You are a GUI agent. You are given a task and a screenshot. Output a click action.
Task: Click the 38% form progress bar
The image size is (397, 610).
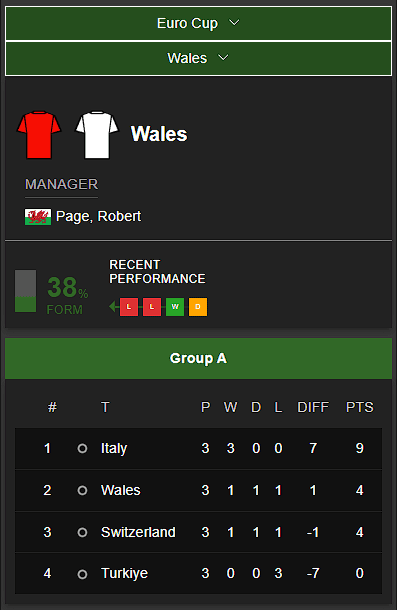pyautogui.click(x=25, y=291)
